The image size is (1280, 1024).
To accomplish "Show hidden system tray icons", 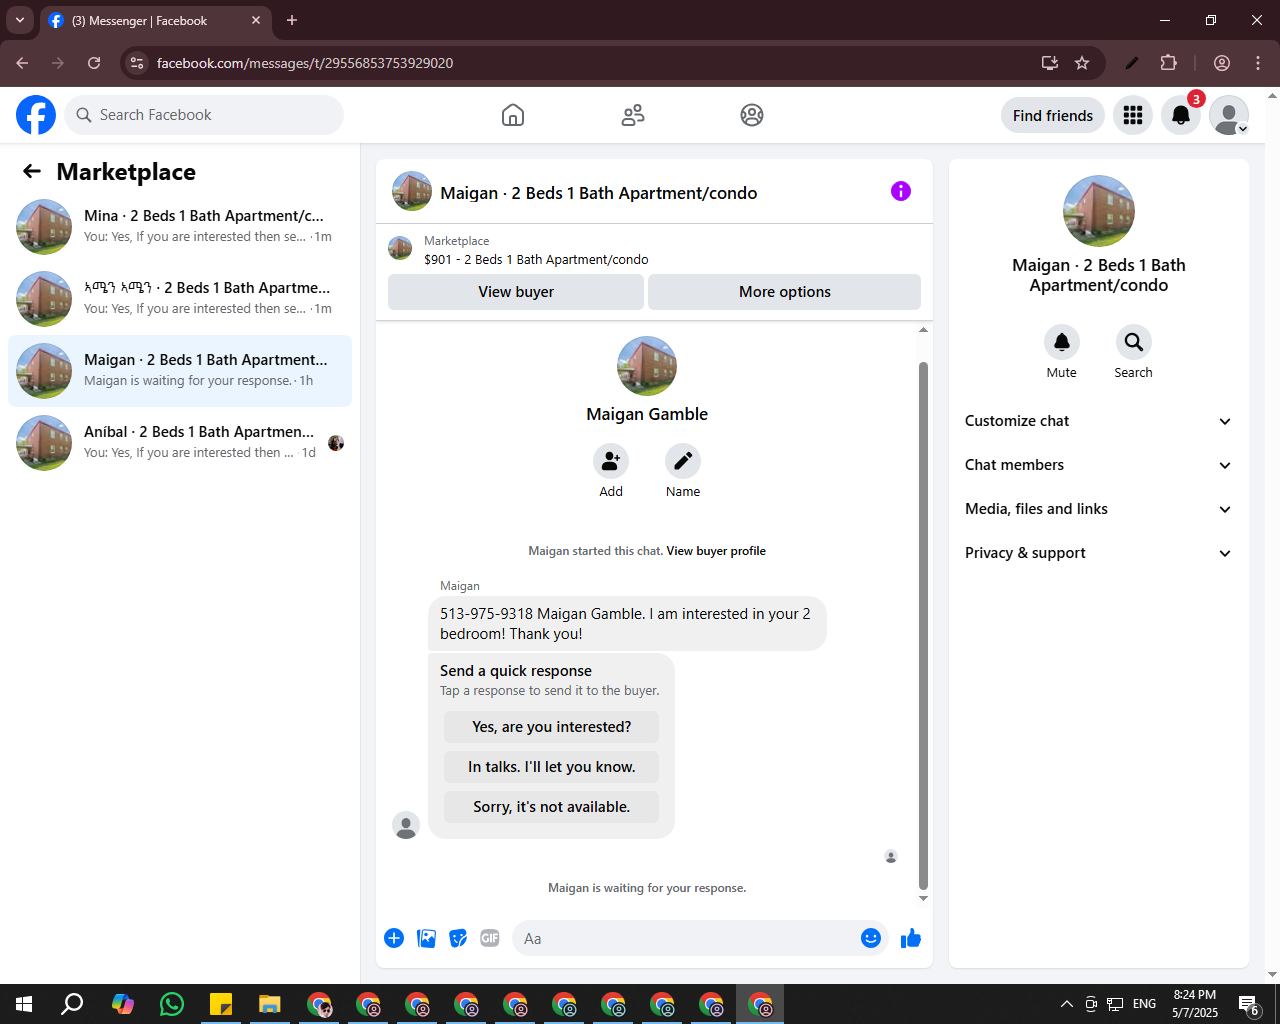I will pyautogui.click(x=1066, y=1004).
